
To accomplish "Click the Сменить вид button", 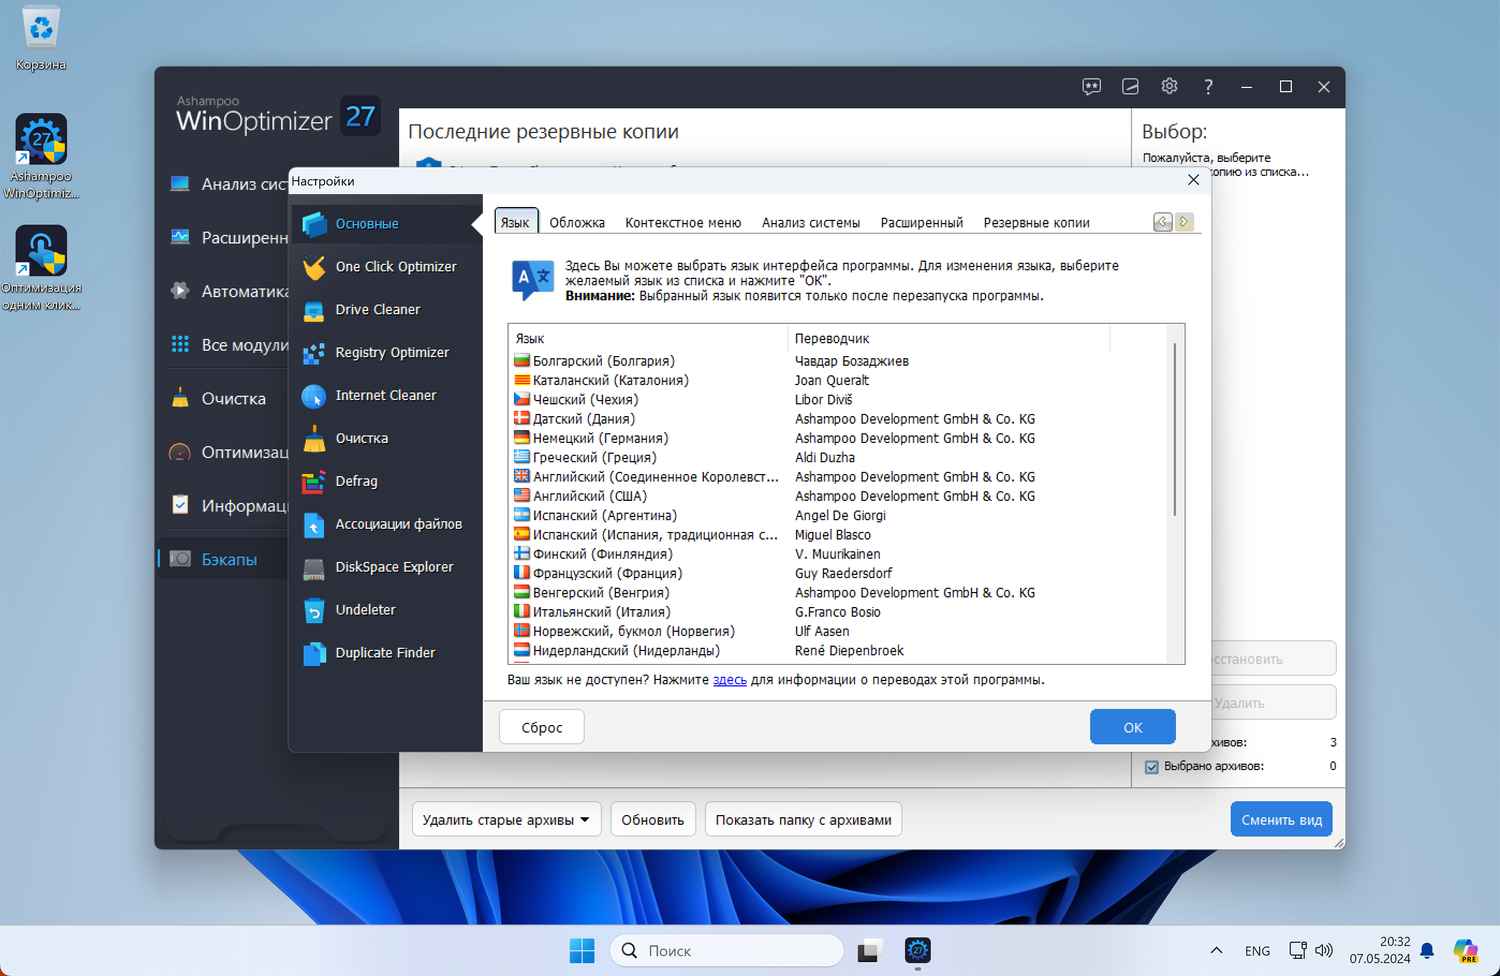I will coord(1282,820).
